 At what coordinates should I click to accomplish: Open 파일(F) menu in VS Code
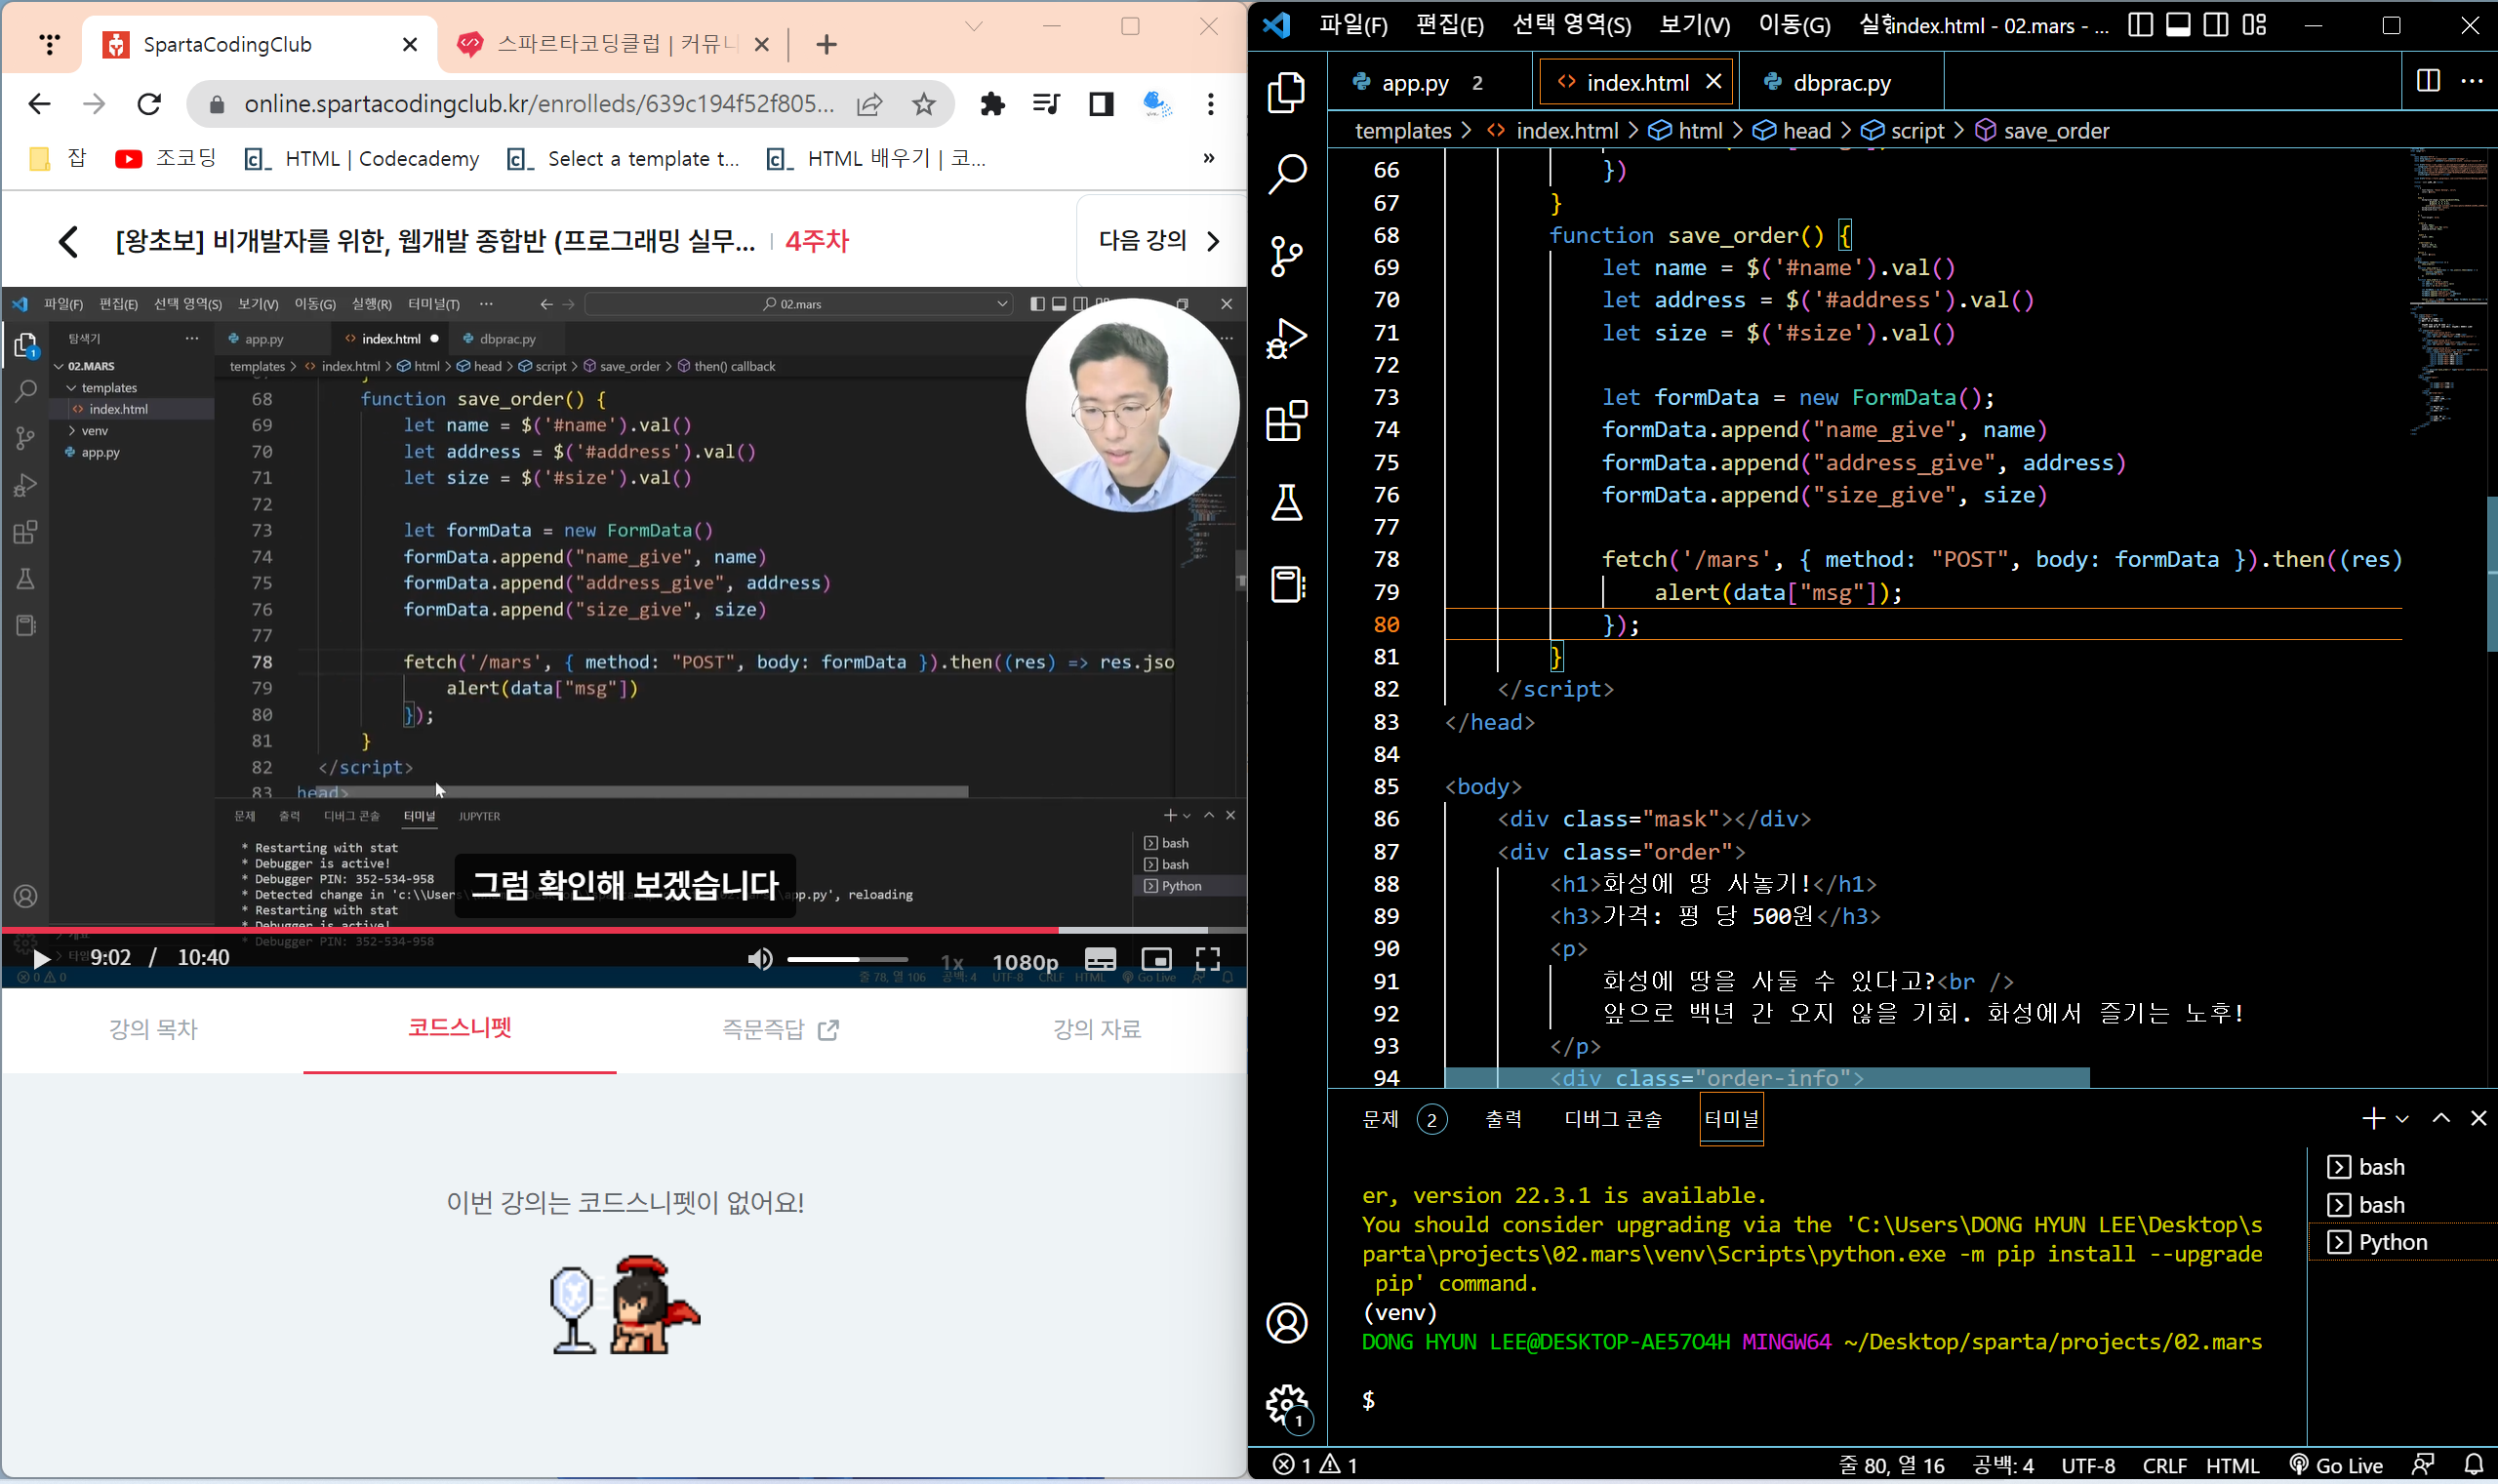(1353, 25)
